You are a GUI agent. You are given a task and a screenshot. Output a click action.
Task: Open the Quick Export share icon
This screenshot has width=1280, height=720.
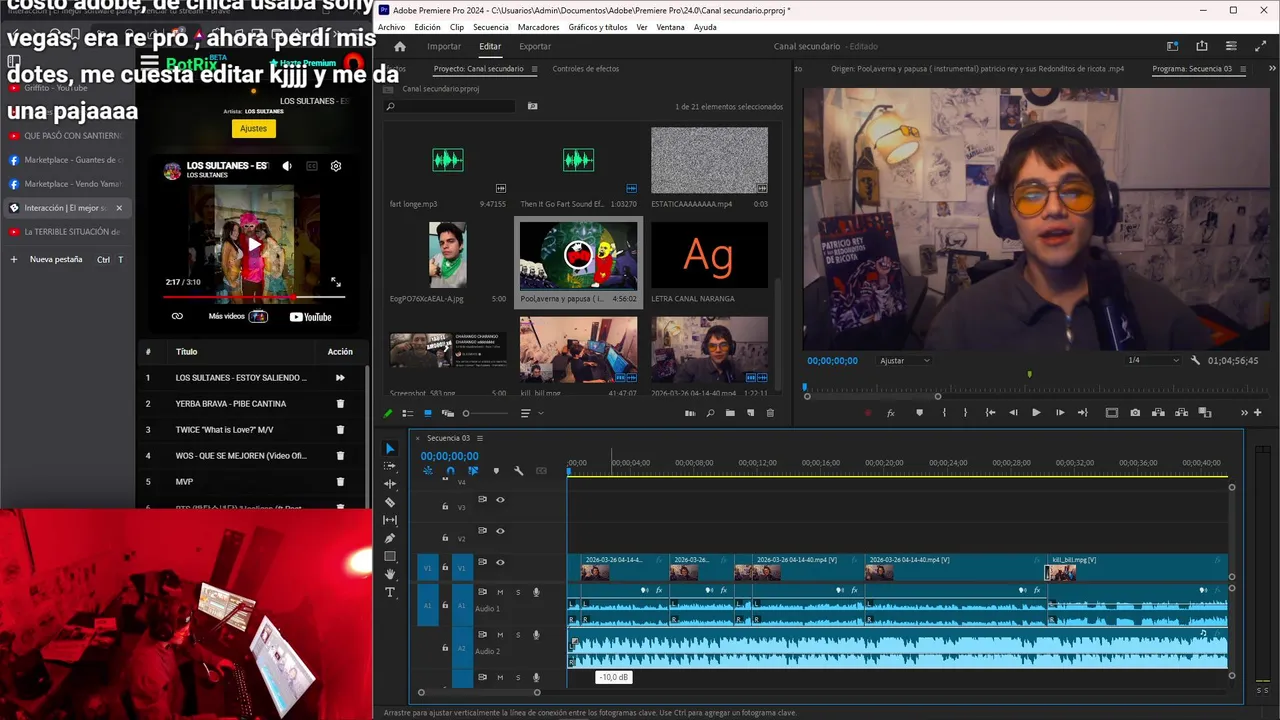(x=1202, y=46)
